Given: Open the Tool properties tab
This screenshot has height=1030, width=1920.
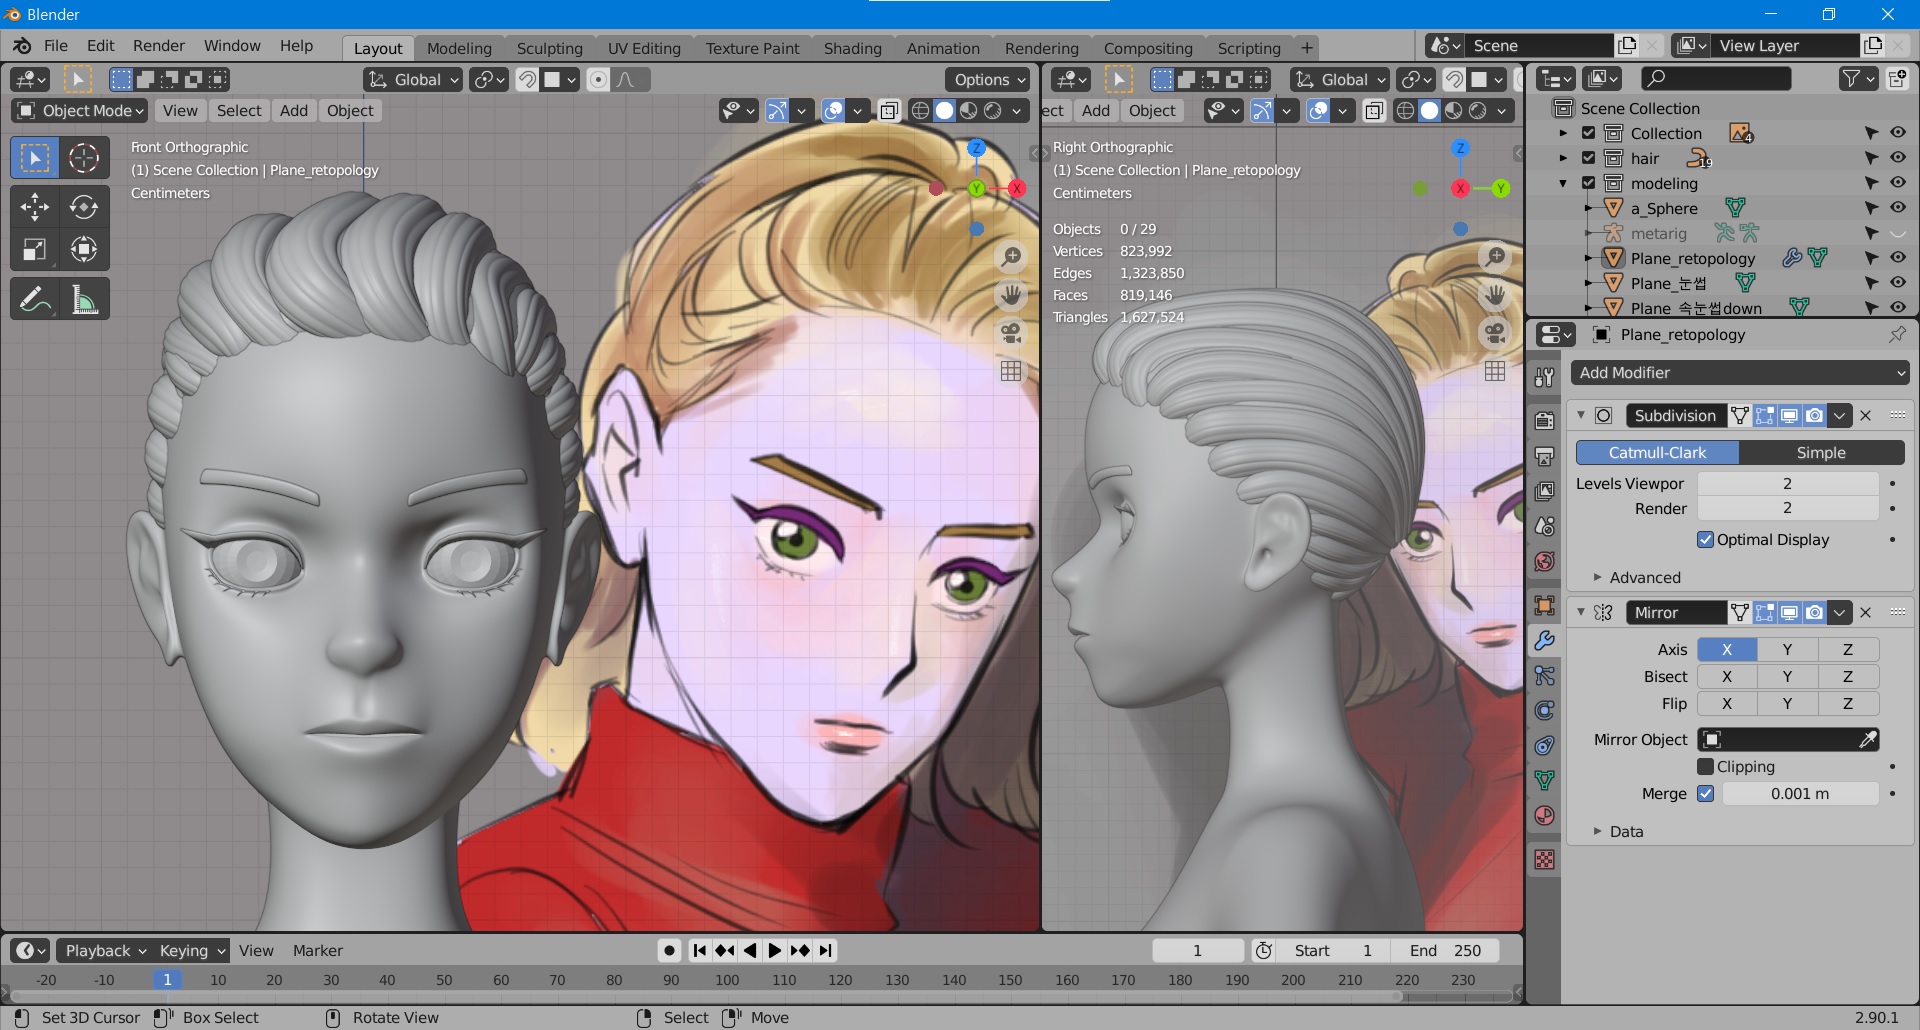Looking at the screenshot, I should click(1544, 377).
